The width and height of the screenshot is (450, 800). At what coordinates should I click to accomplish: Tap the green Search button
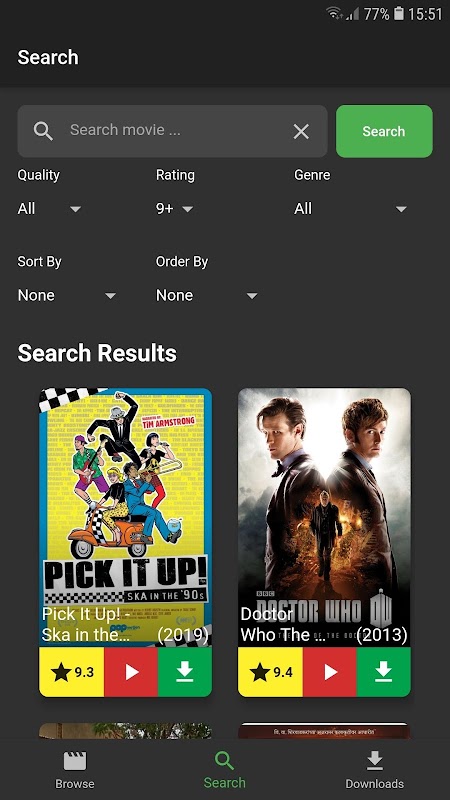pos(384,131)
